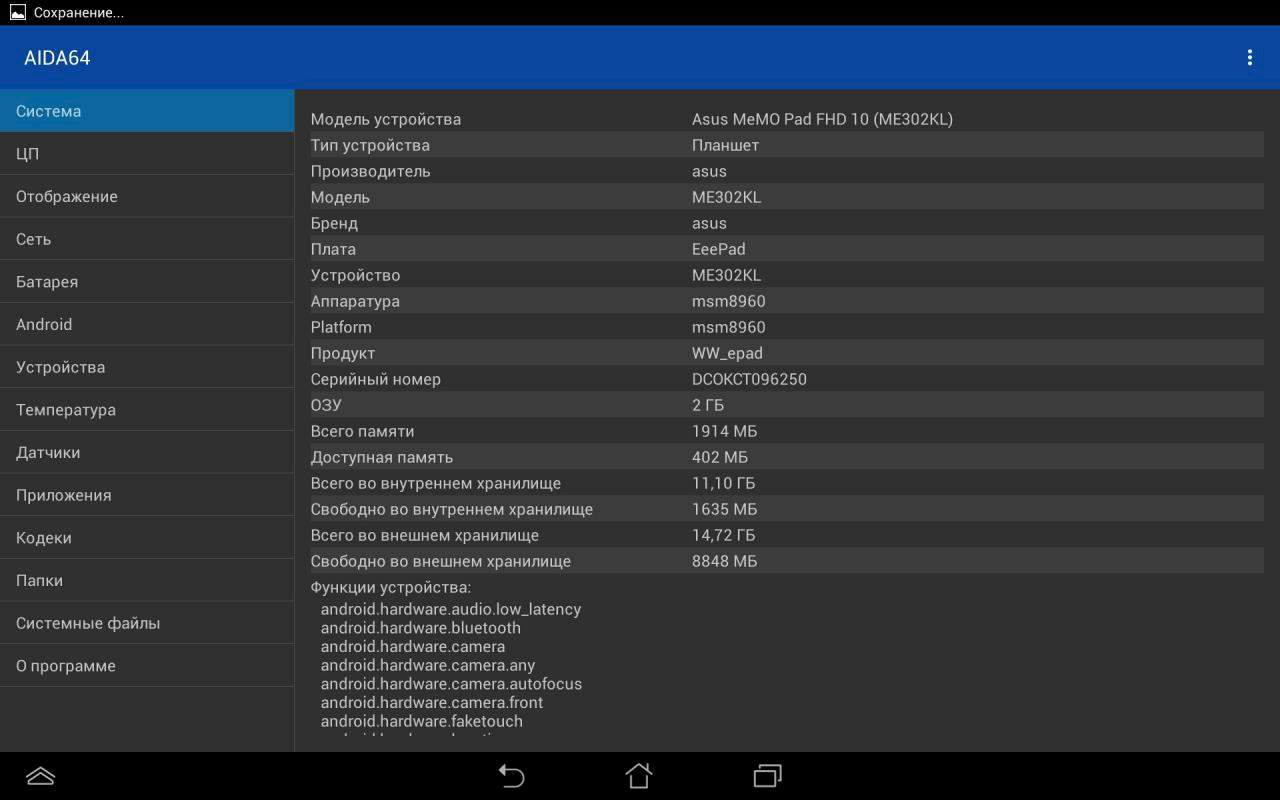
Task: Tap the Серийный номер row
Action: (x=786, y=379)
